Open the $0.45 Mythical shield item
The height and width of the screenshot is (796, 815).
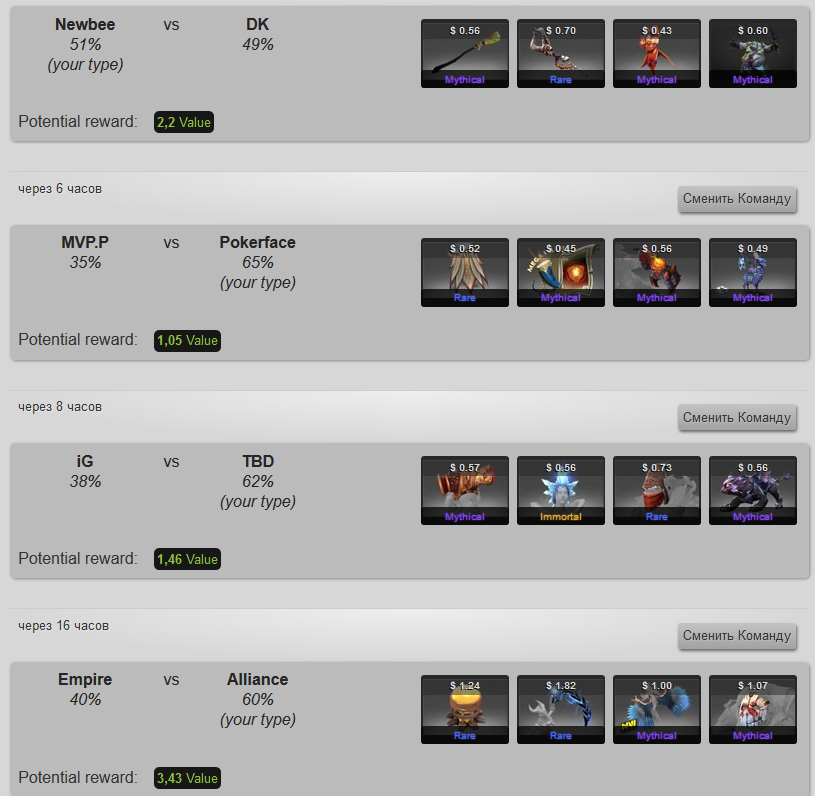point(561,272)
